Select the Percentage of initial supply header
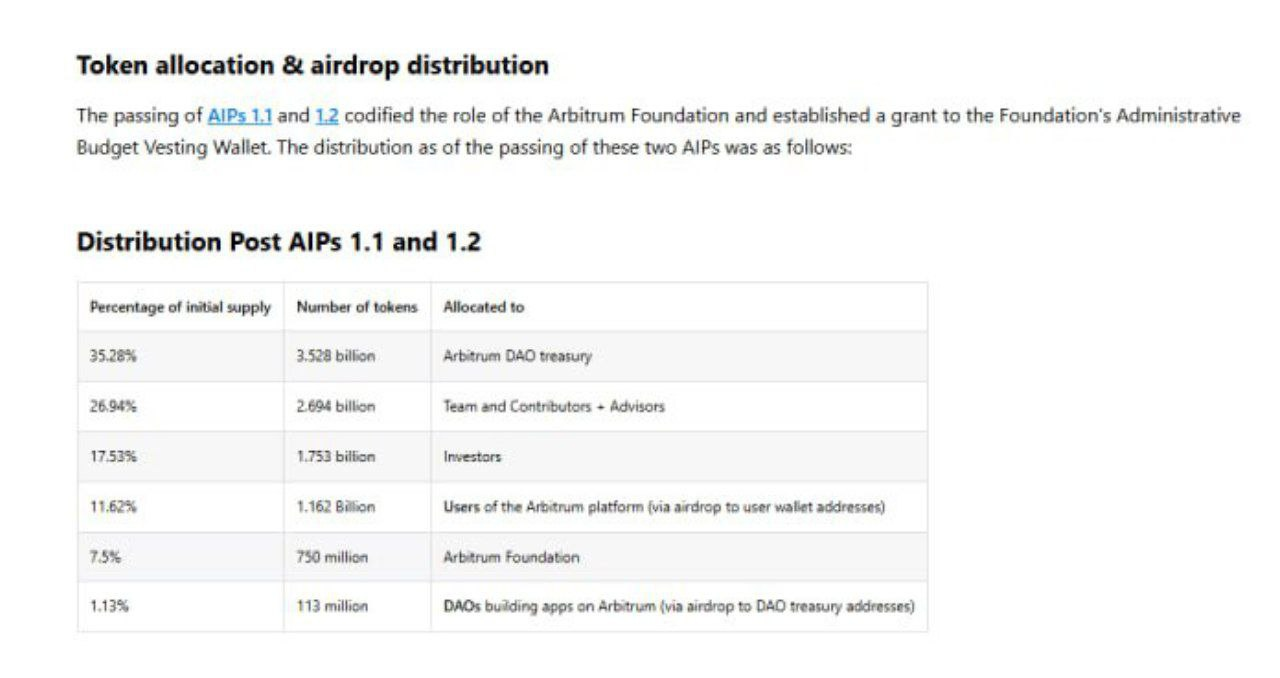 180,308
